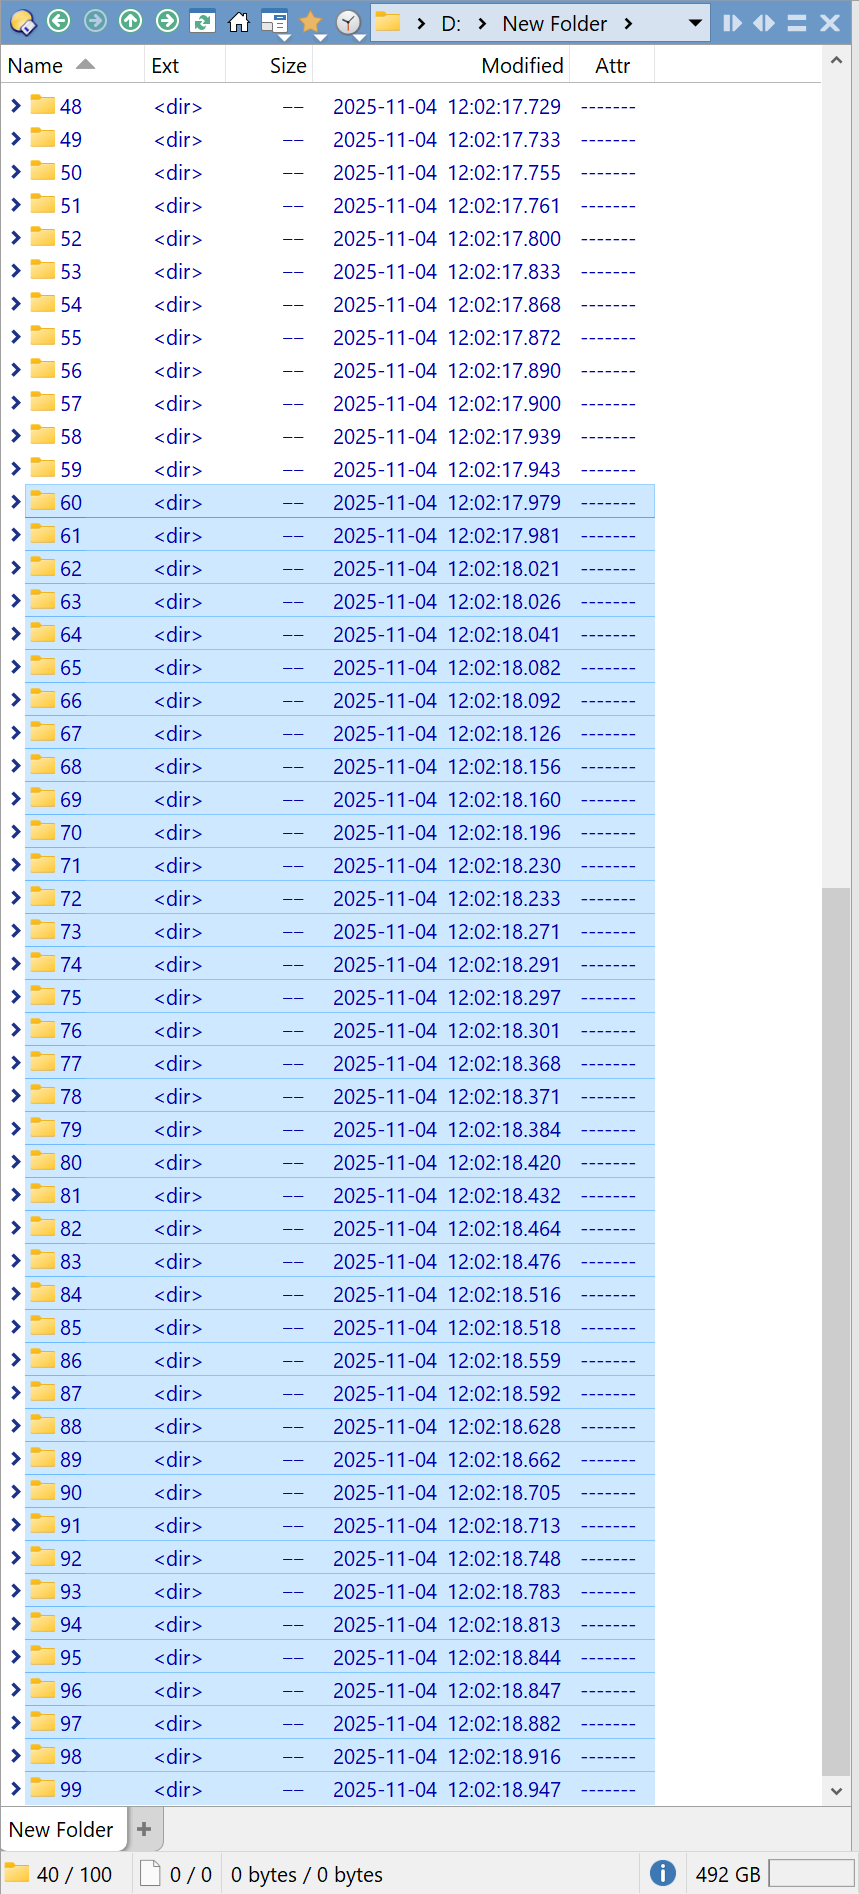Go up to the parent folder
Screen dimensions: 859x1894
click(x=130, y=21)
